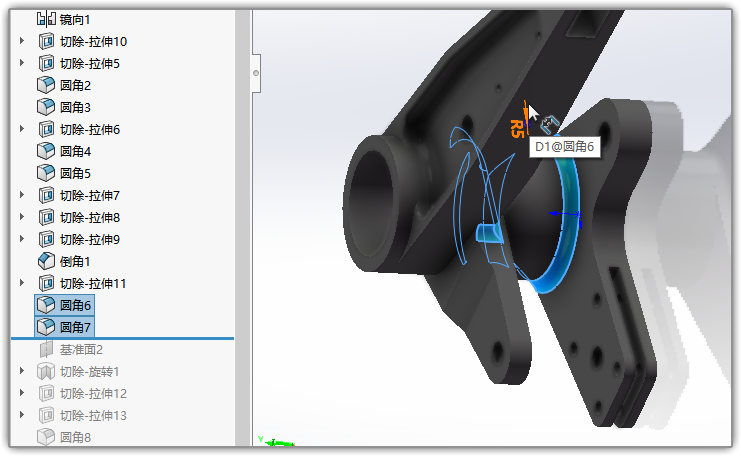The image size is (741, 456).
Task: Click the 圆角8 suppressed fillet icon
Action: coord(46,437)
